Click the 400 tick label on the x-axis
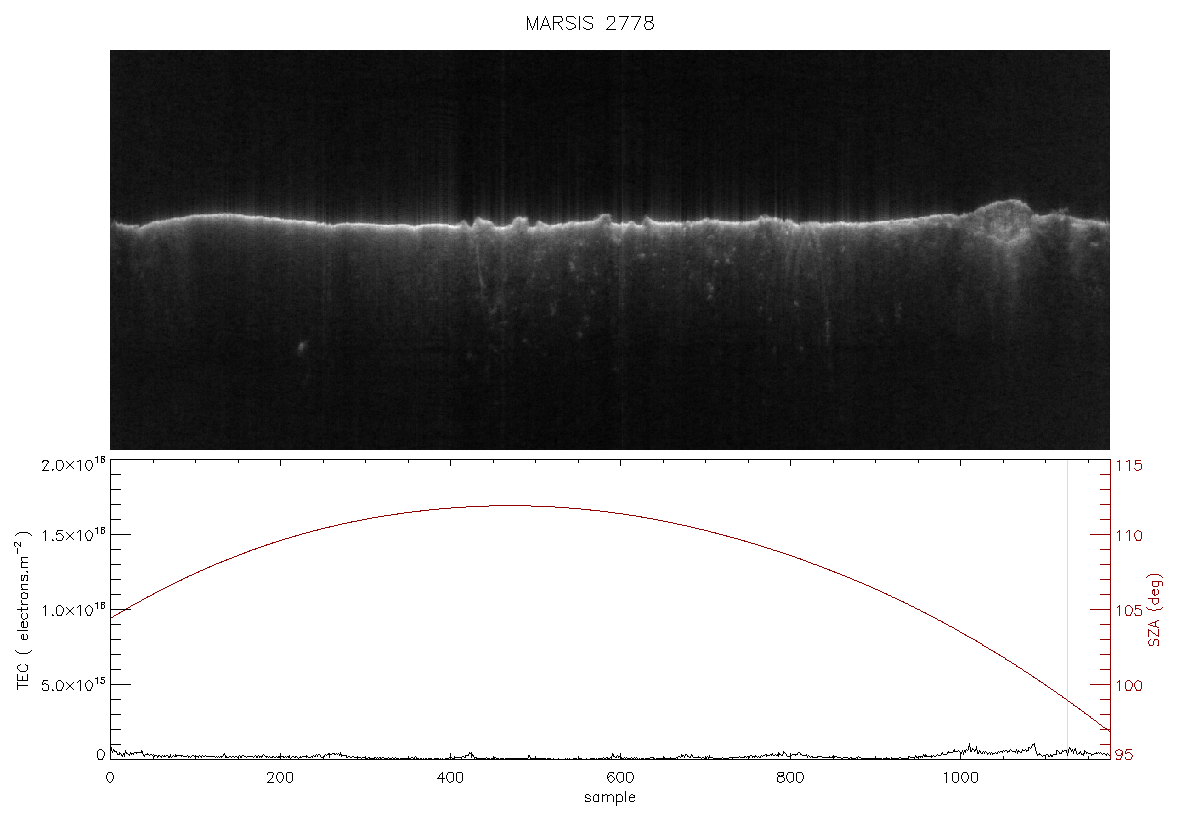1180x830 pixels. click(x=450, y=778)
